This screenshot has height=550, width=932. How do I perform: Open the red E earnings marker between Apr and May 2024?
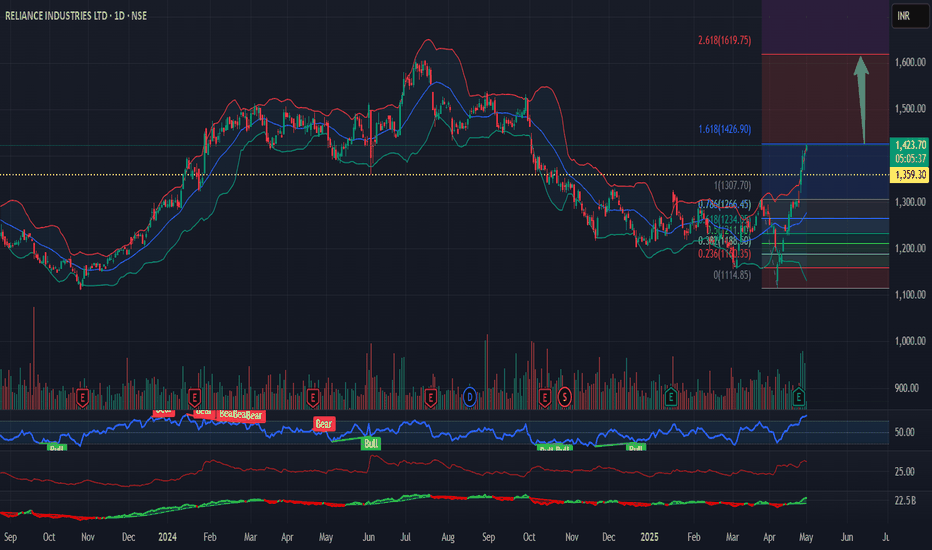[313, 397]
